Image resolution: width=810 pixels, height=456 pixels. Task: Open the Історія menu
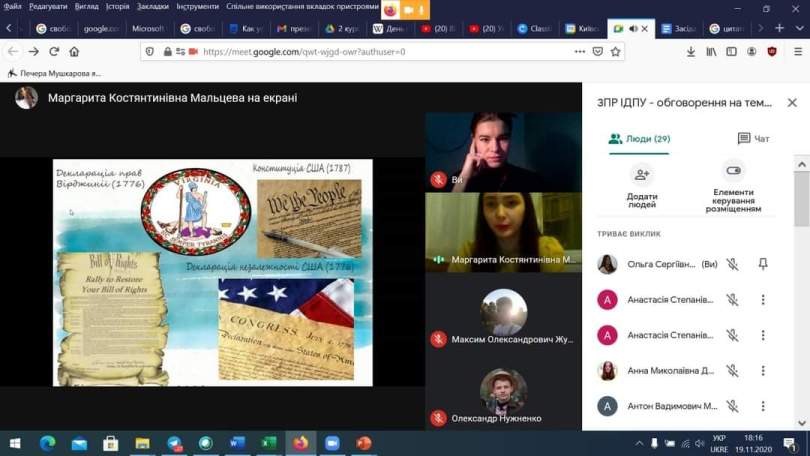tap(118, 6)
